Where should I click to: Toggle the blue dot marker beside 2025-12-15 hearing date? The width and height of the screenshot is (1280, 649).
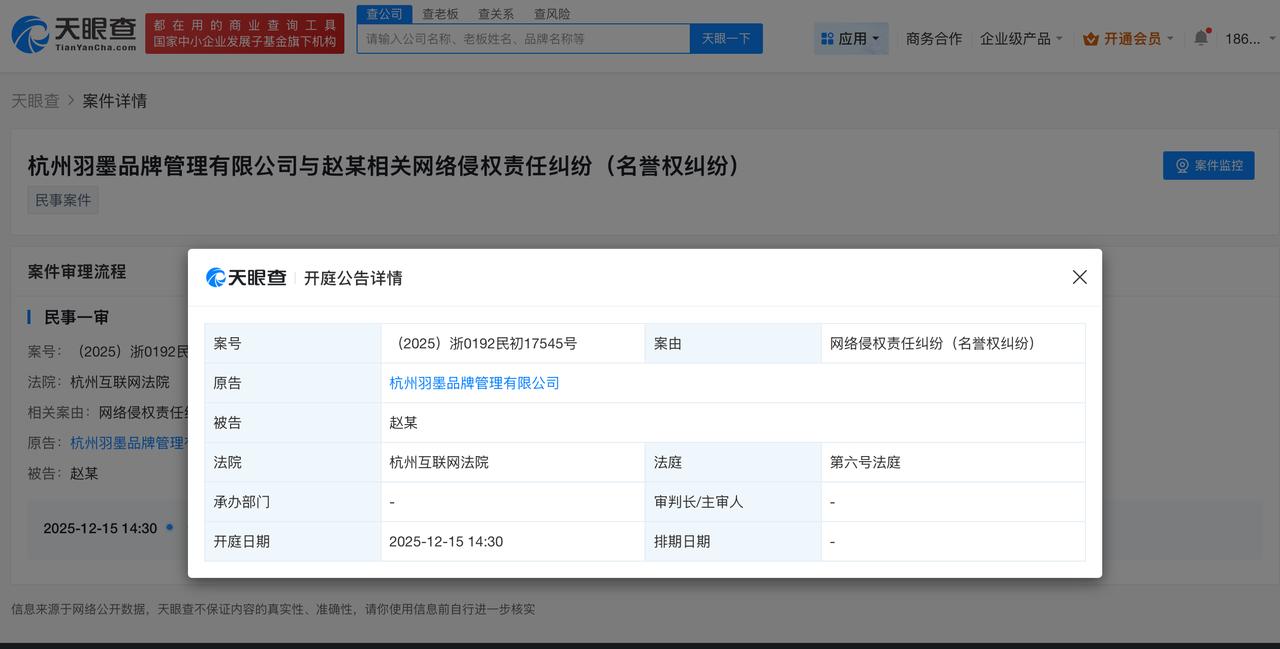point(169,528)
